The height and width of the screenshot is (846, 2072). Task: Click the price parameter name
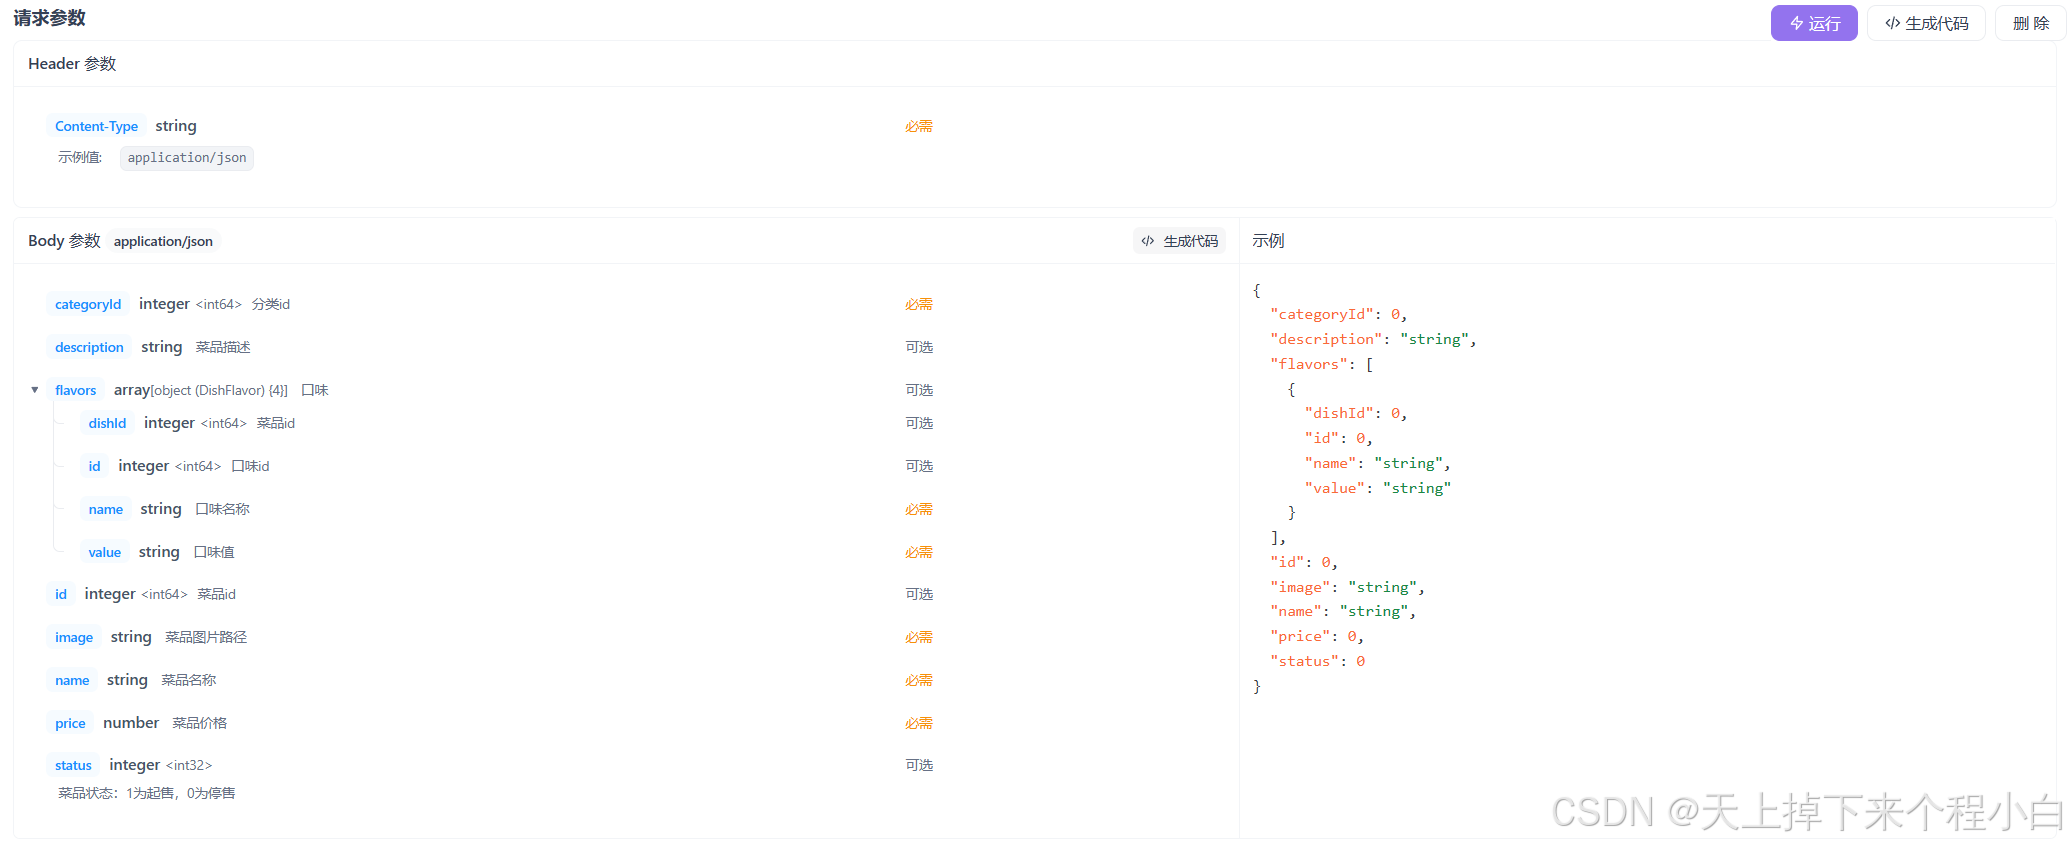point(70,723)
